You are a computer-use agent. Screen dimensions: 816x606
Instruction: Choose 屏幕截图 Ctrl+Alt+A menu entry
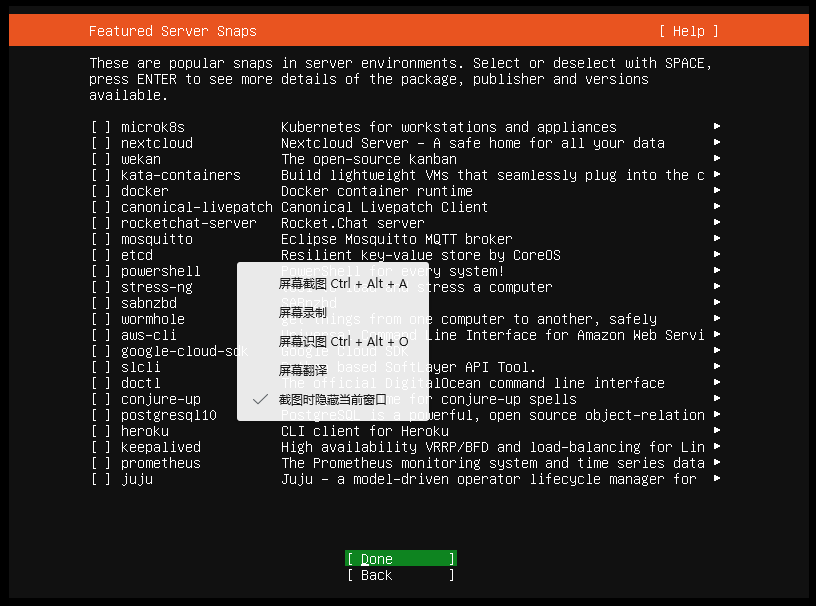(333, 284)
